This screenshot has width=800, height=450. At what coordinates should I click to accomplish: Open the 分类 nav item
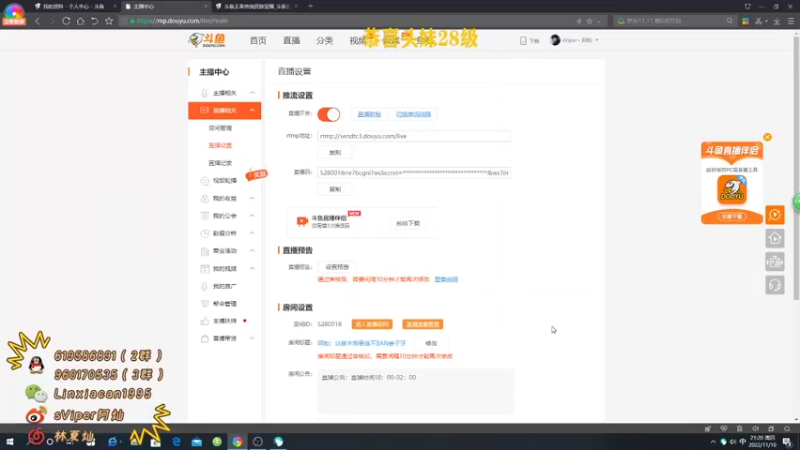(324, 40)
